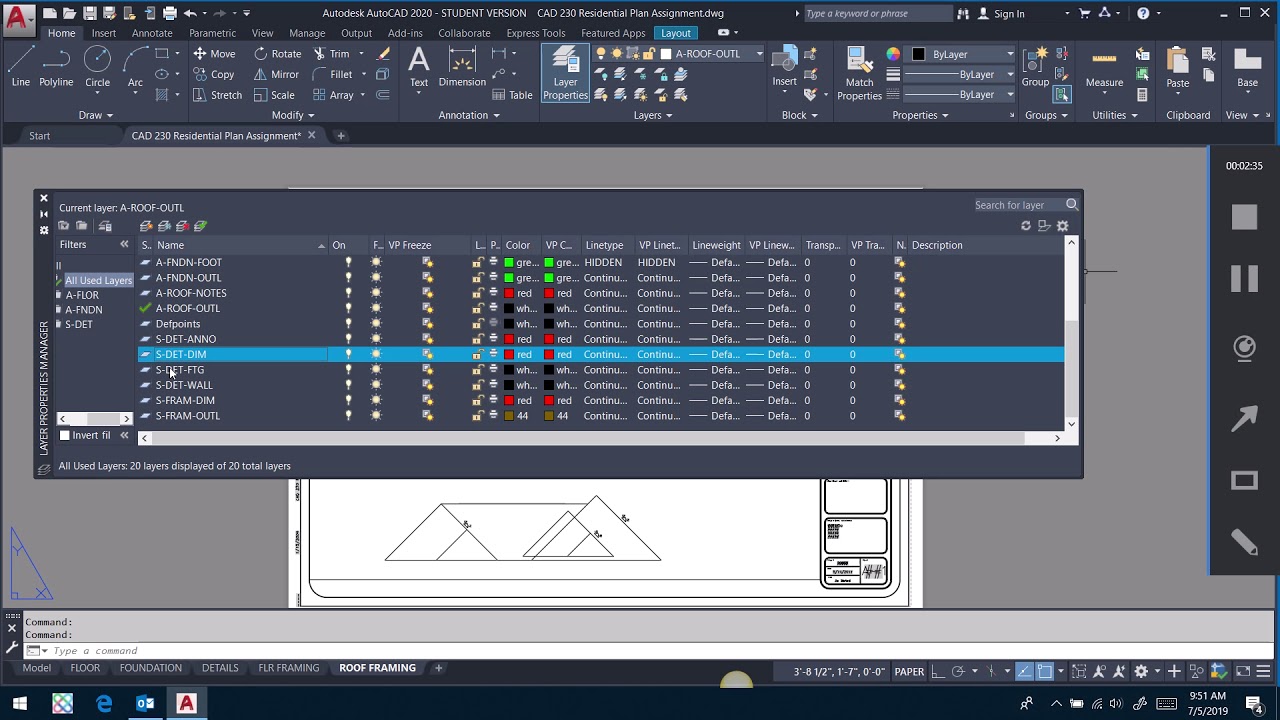Screen dimensions: 1280x720
Task: Toggle VP Freeze for S-FRAM-OUTL layer
Action: click(x=427, y=416)
